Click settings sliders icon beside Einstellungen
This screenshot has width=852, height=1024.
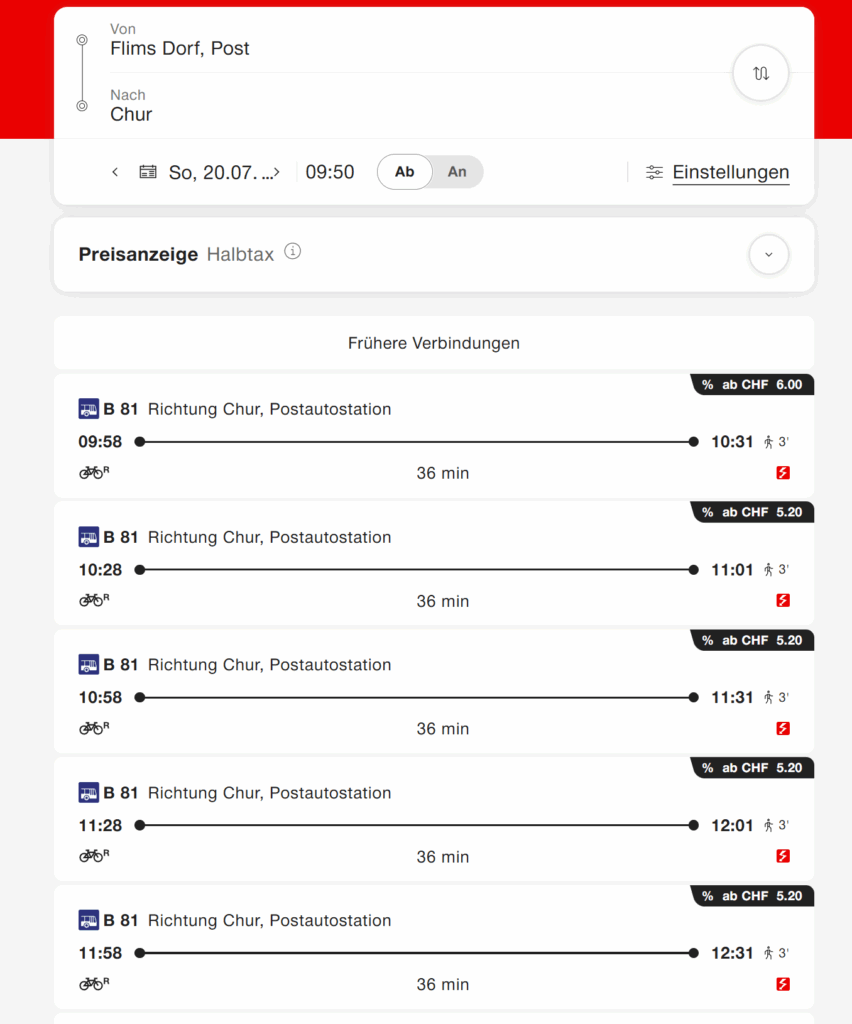click(x=654, y=172)
